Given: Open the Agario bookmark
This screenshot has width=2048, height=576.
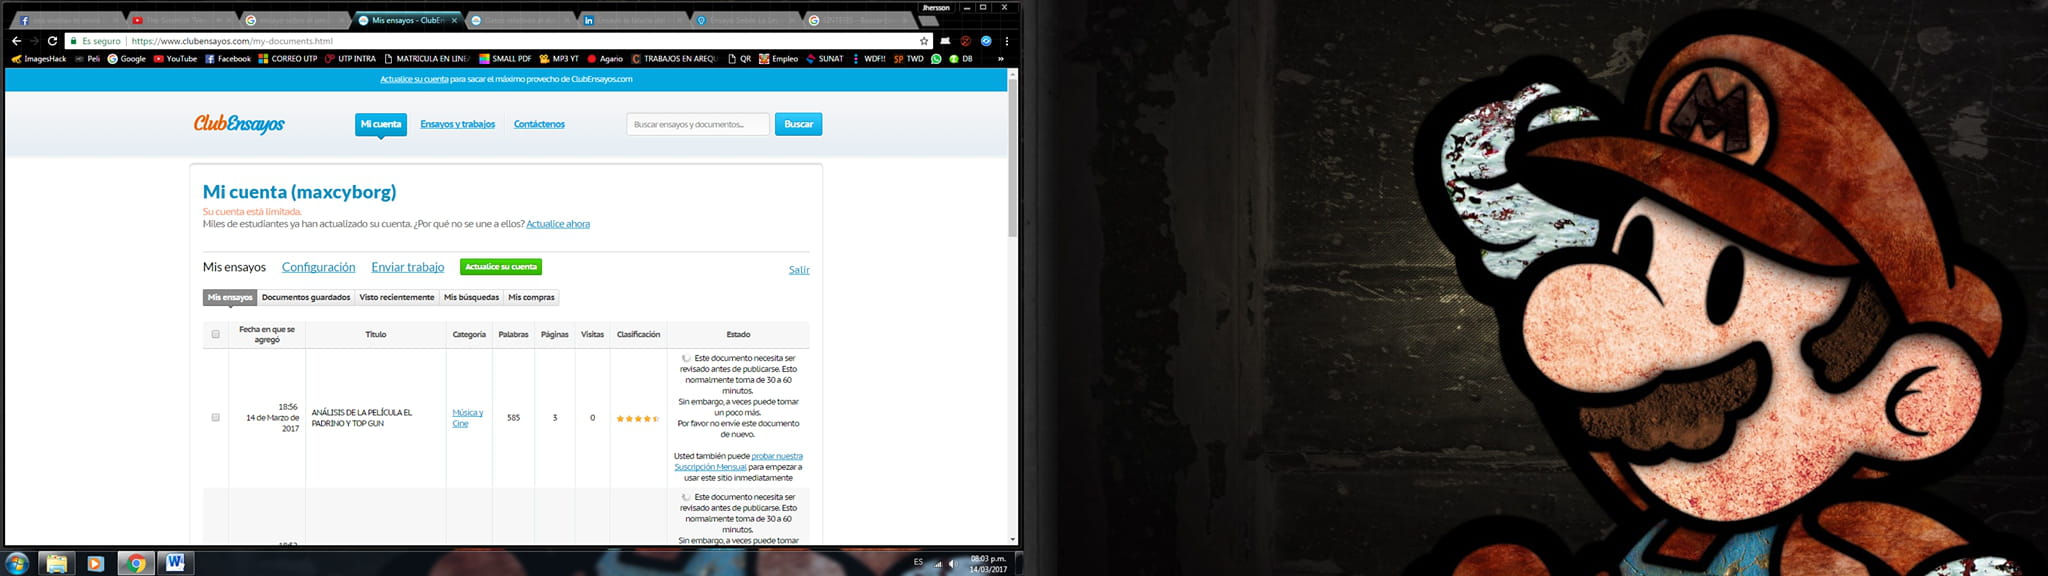Looking at the screenshot, I should [605, 59].
